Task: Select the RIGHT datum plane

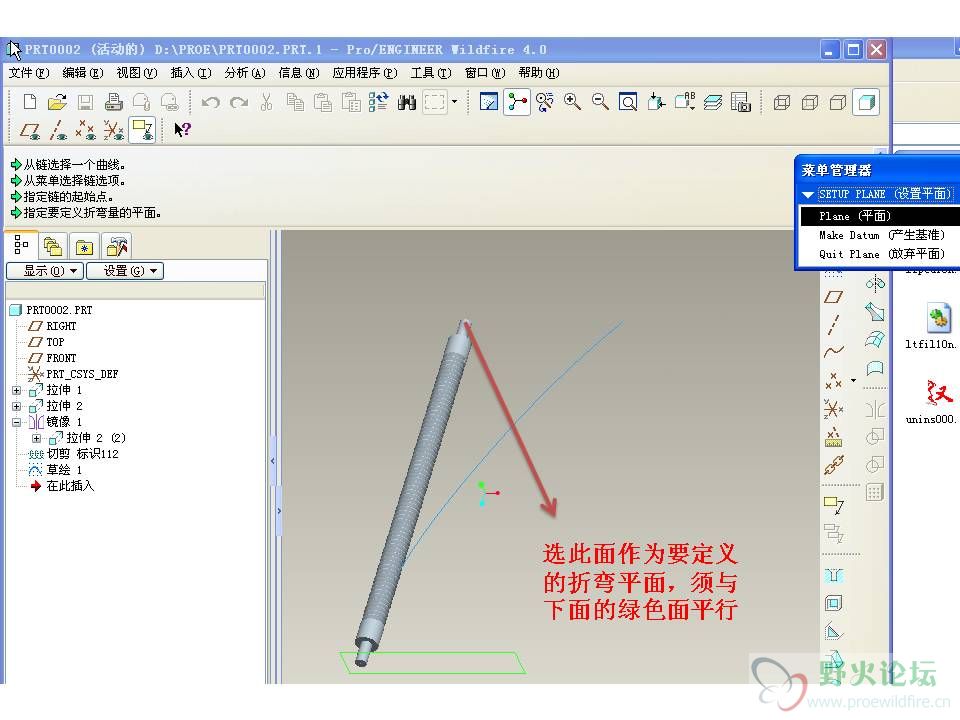Action: (53, 326)
